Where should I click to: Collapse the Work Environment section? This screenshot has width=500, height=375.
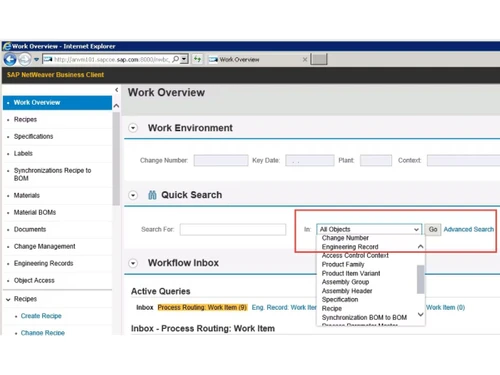coord(133,128)
